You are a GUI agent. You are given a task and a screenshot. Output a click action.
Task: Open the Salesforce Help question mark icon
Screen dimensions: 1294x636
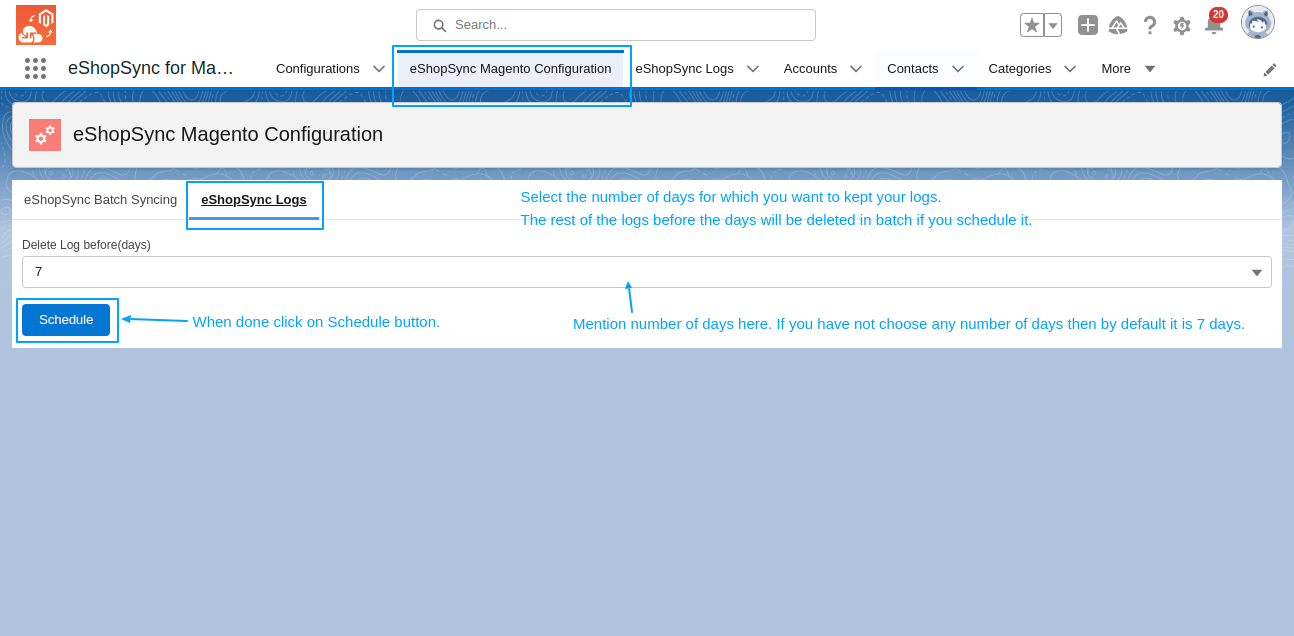(1150, 25)
